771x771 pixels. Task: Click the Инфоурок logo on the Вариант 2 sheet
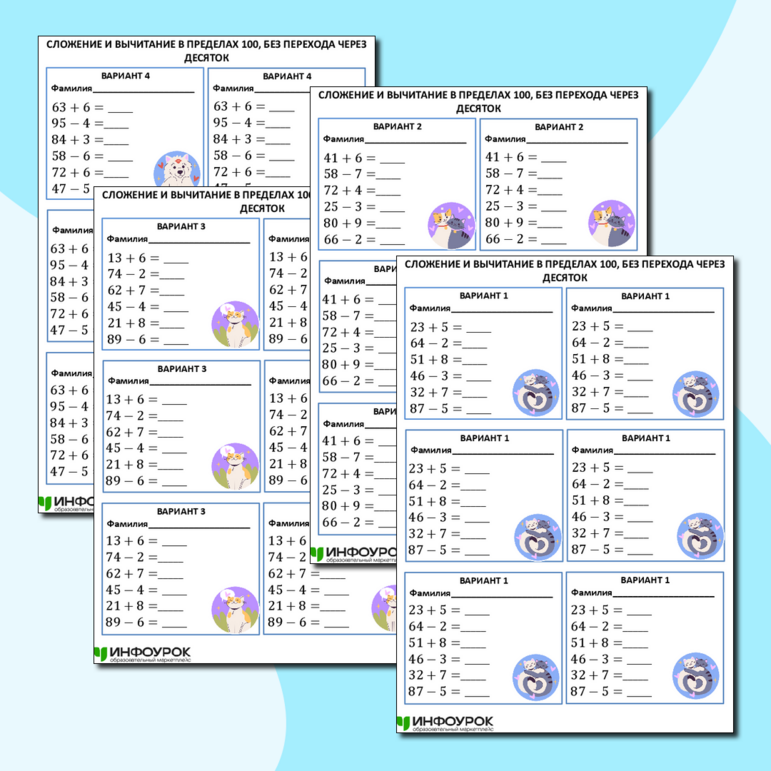point(360,553)
